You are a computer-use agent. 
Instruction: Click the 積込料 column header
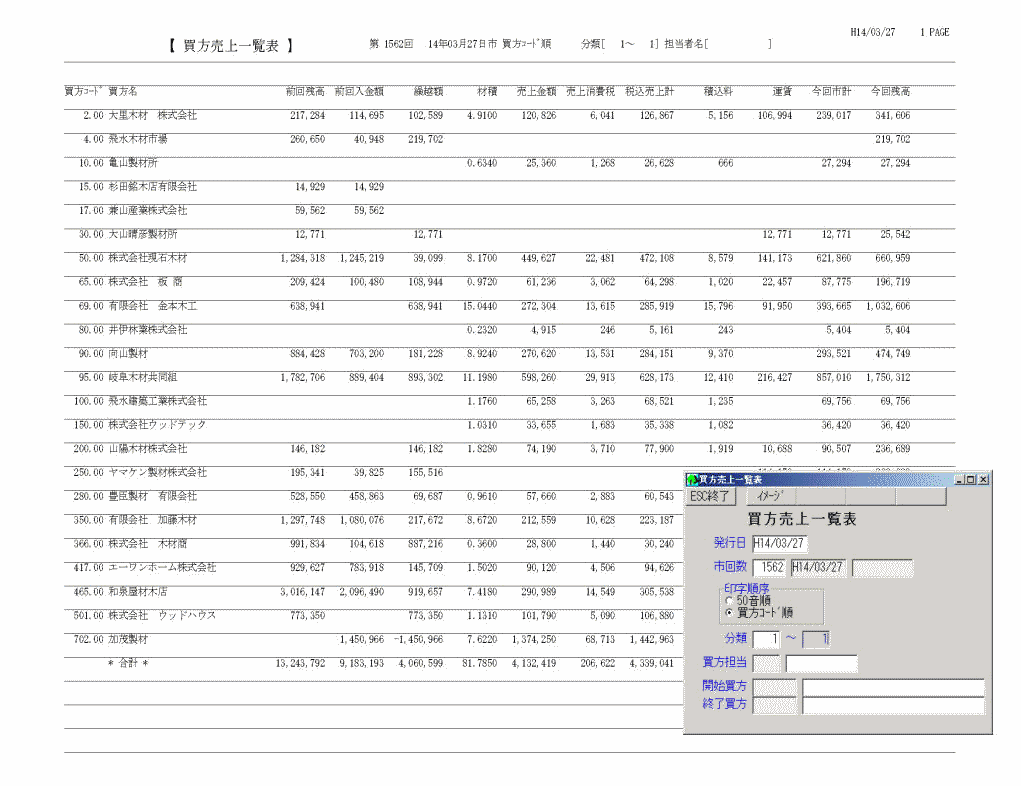coord(719,91)
